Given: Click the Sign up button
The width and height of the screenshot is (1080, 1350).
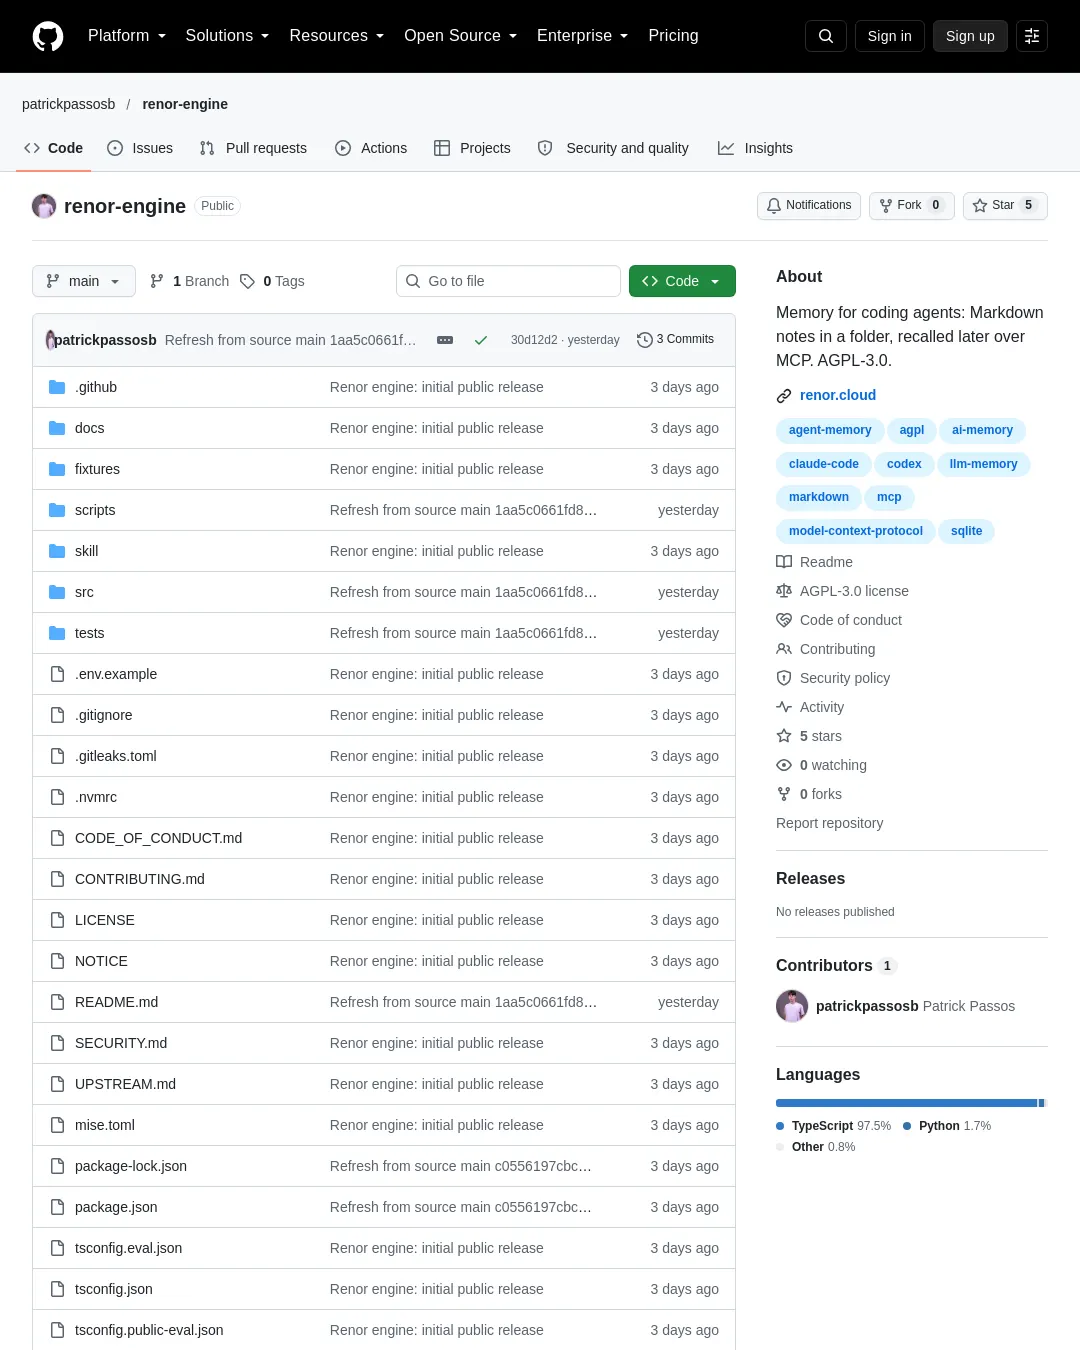Looking at the screenshot, I should click(x=970, y=36).
